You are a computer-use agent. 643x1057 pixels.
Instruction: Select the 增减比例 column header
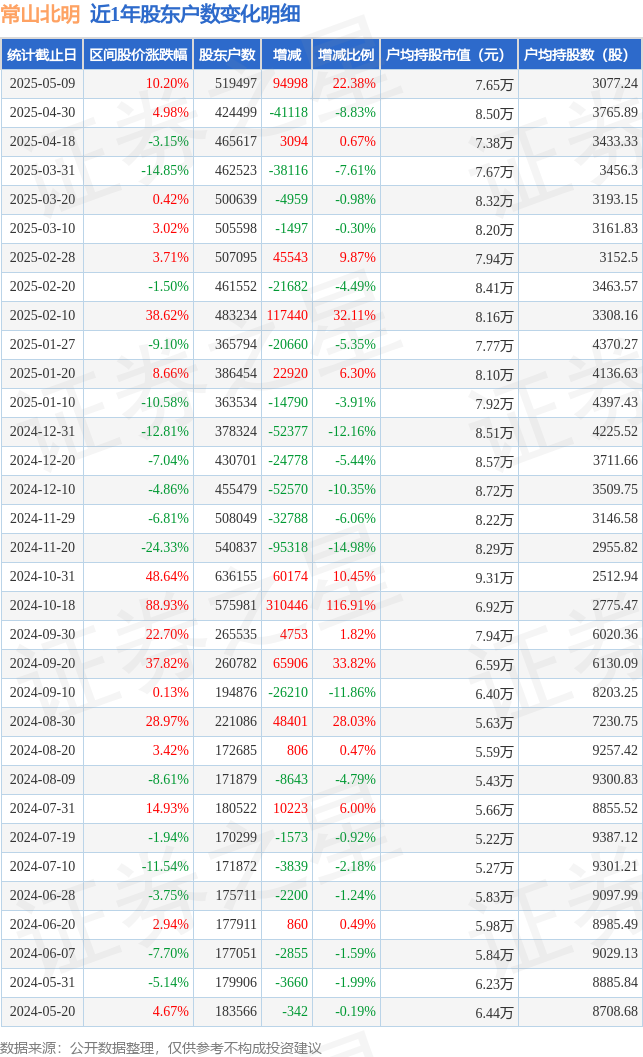coord(346,55)
